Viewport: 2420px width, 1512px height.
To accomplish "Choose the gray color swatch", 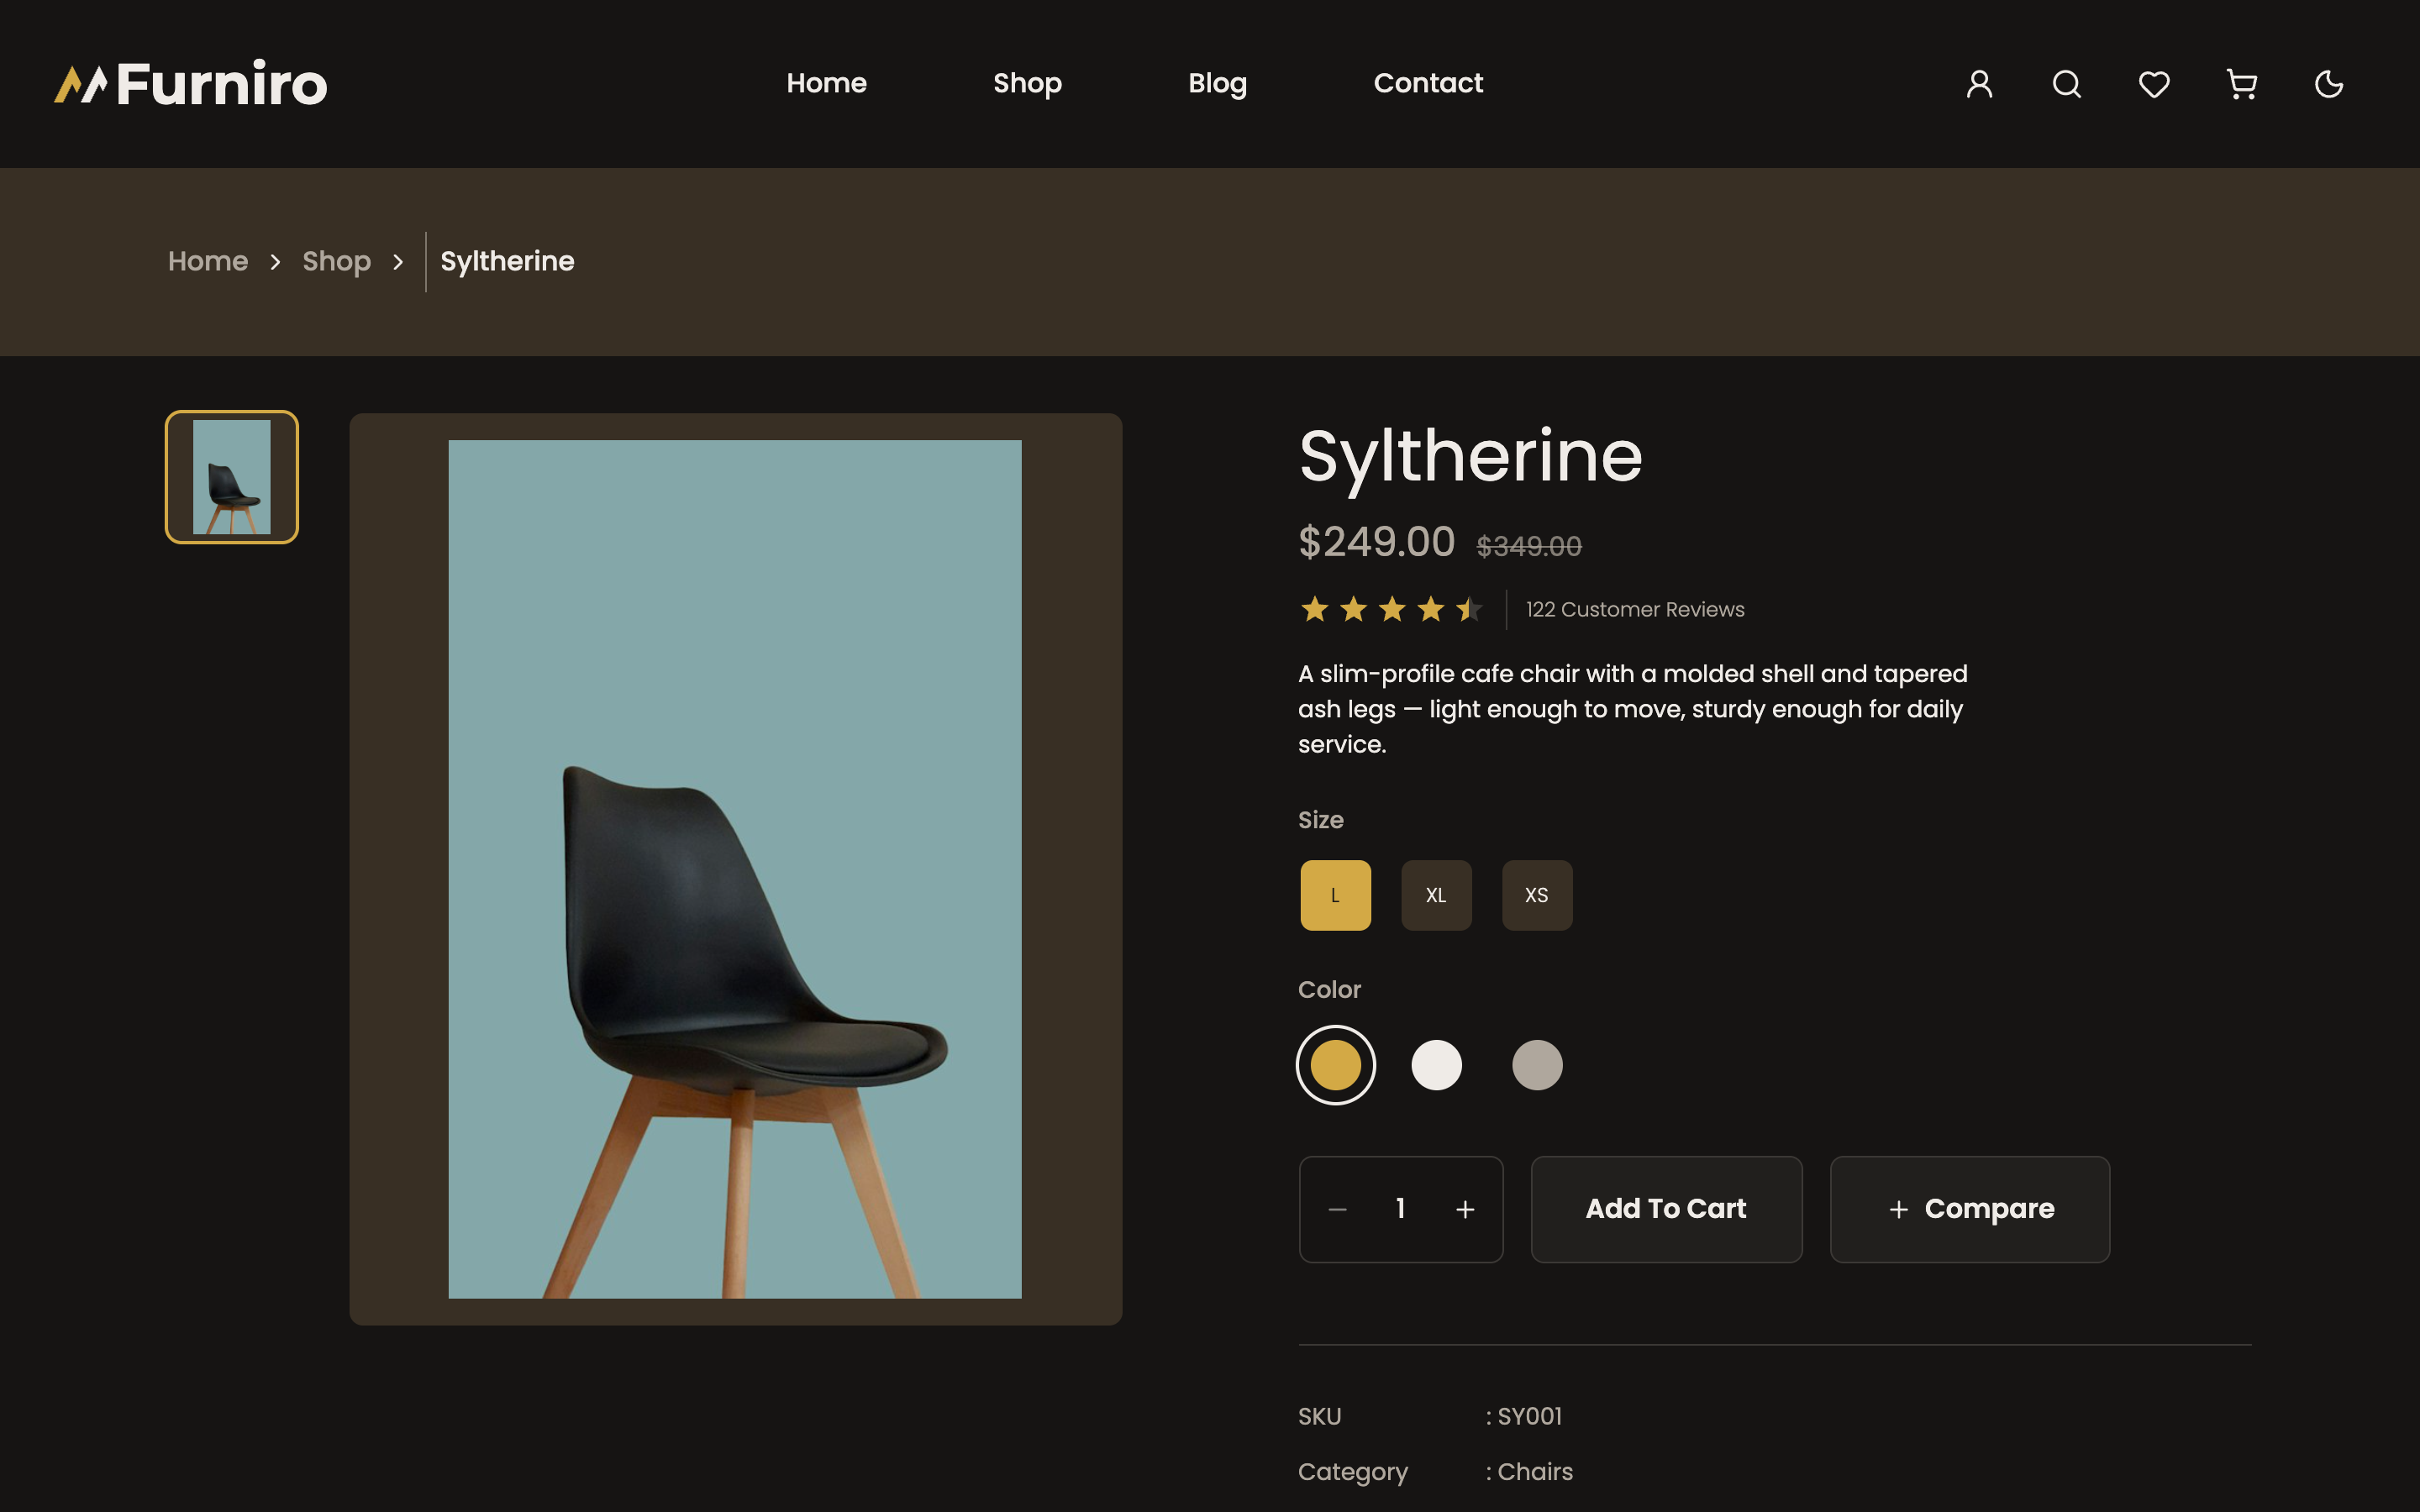I will [x=1537, y=1065].
